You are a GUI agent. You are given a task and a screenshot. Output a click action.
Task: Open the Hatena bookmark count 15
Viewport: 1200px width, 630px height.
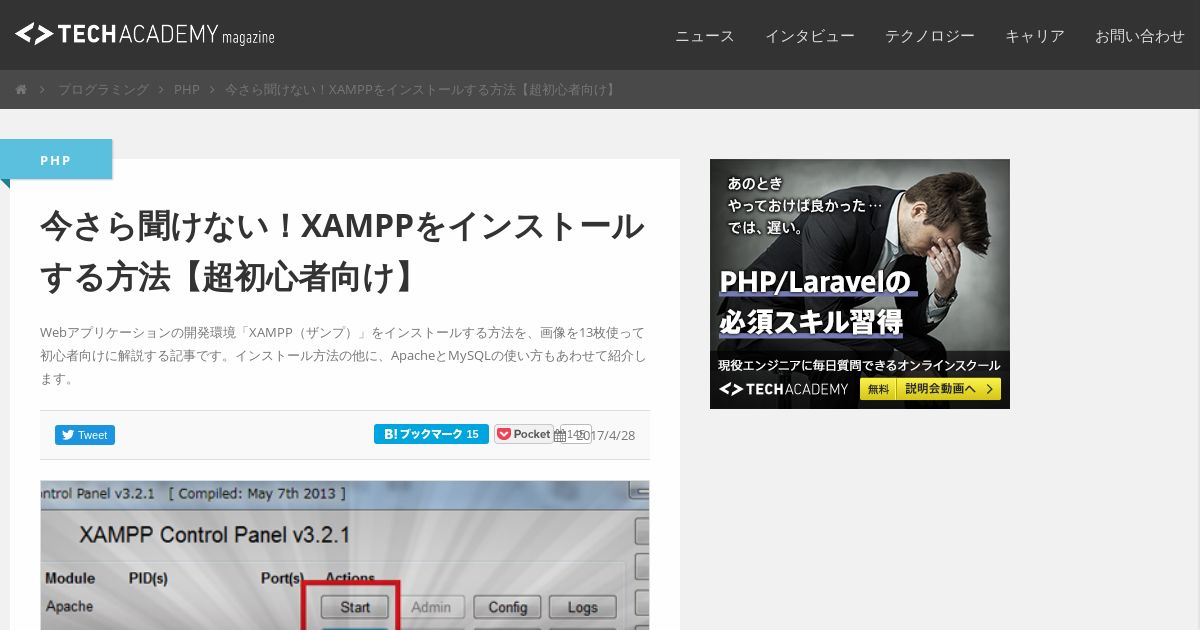click(473, 434)
